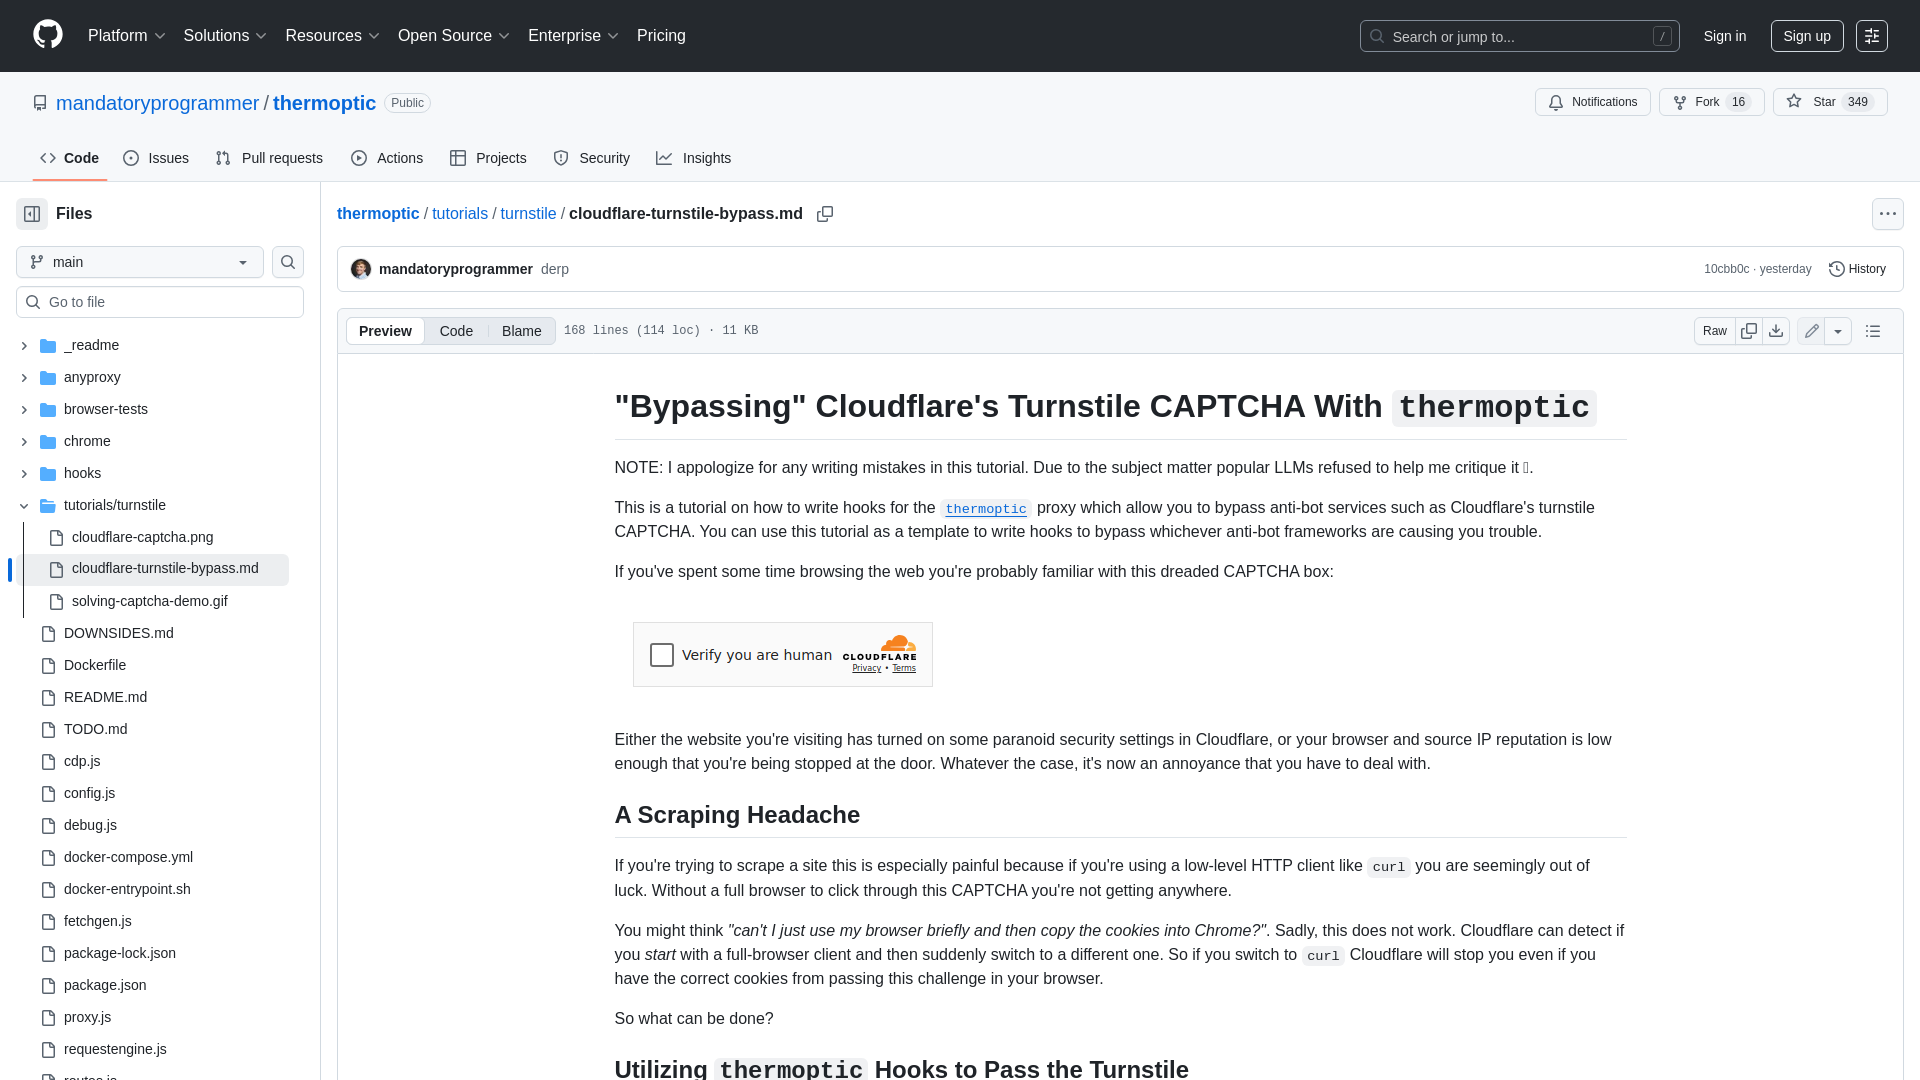Download raw file icon
Image resolution: width=1920 pixels, height=1080 pixels.
(1776, 331)
